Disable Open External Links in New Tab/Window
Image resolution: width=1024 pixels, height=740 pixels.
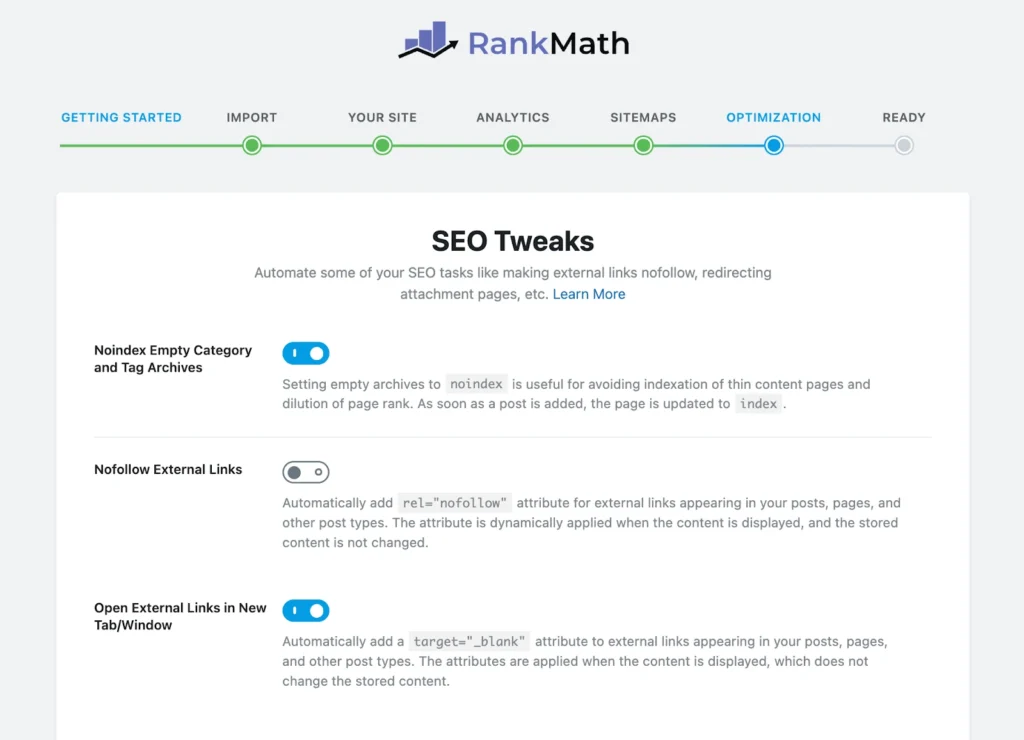tap(305, 610)
